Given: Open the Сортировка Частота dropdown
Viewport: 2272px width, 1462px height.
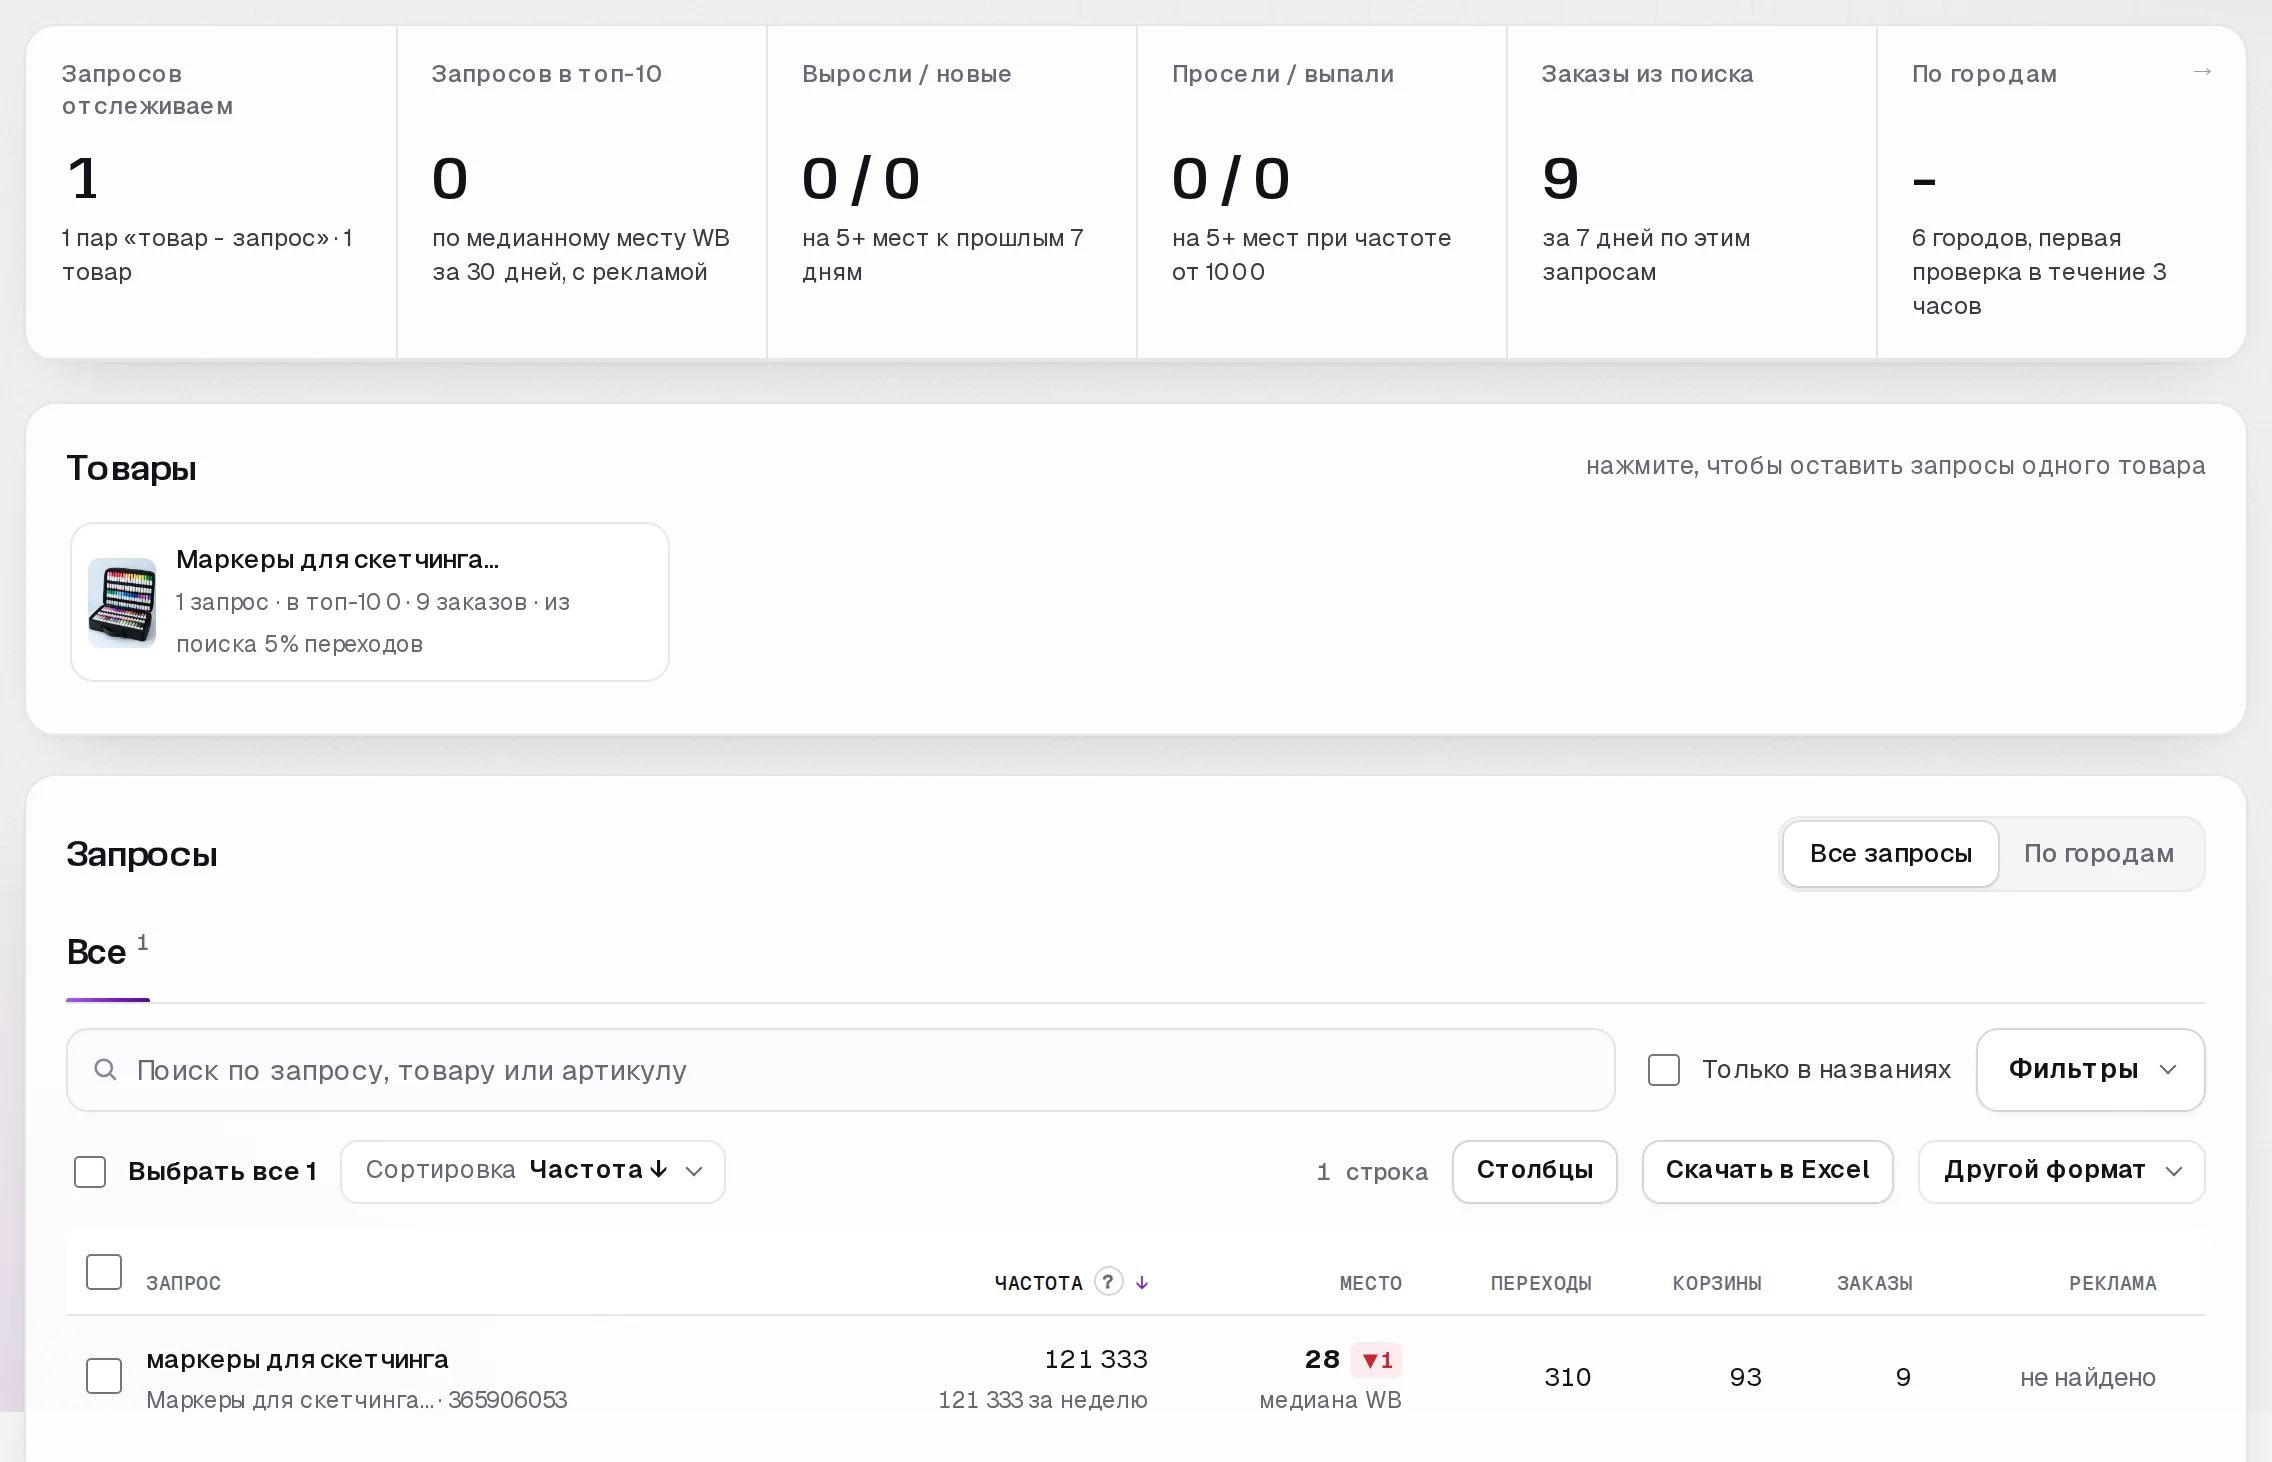Looking at the screenshot, I should coord(533,1171).
